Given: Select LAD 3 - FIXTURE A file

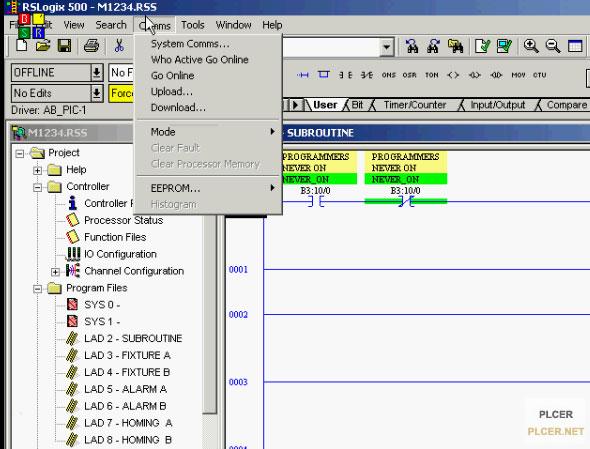Looking at the screenshot, I should (x=127, y=355).
